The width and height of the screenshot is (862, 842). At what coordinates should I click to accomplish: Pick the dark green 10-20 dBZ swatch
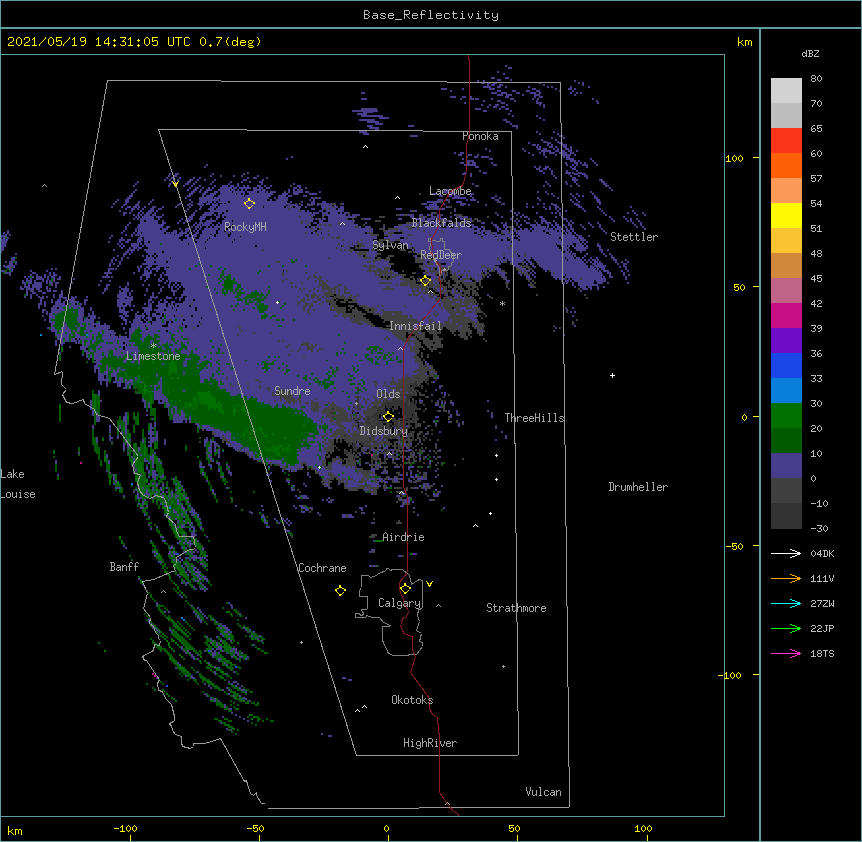[x=786, y=441]
